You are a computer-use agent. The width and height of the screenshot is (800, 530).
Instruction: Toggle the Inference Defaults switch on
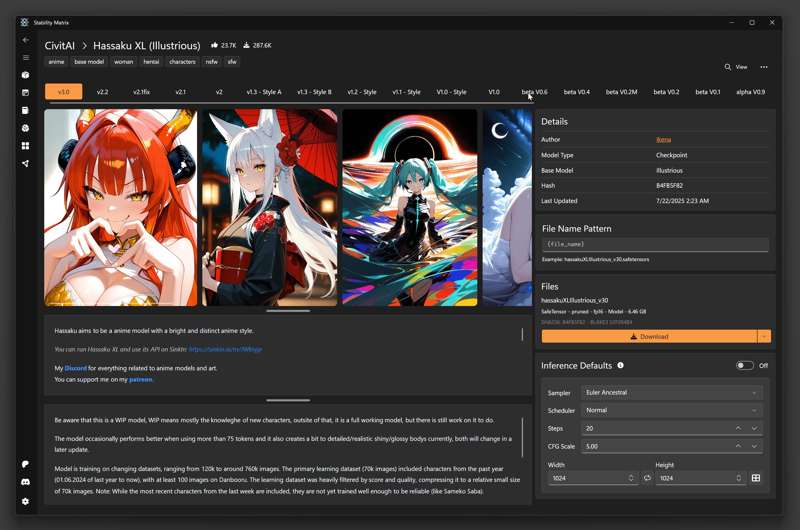[745, 366]
